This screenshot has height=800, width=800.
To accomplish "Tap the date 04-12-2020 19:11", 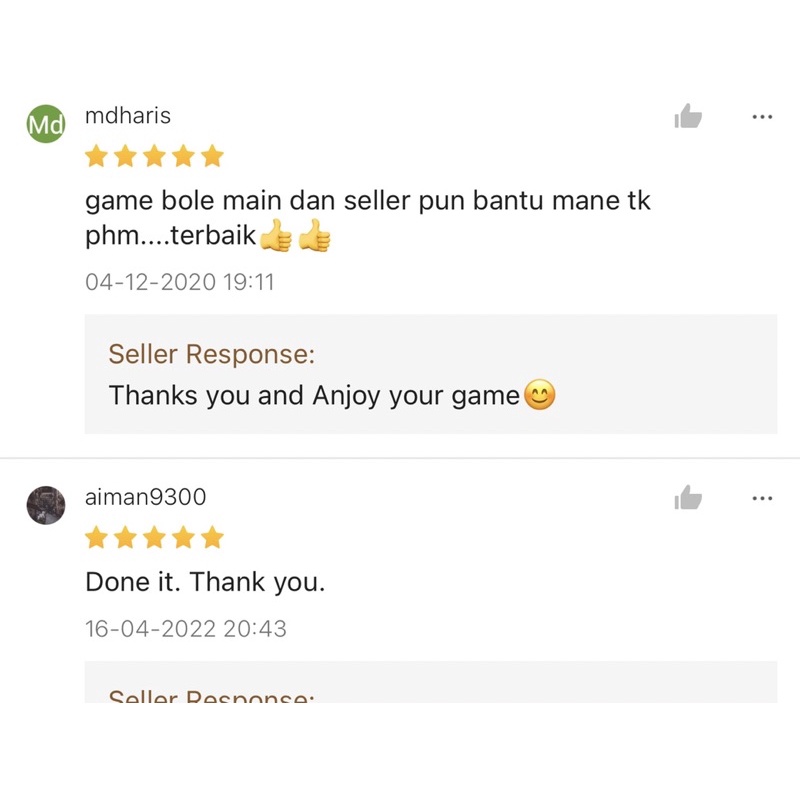I will 180,282.
